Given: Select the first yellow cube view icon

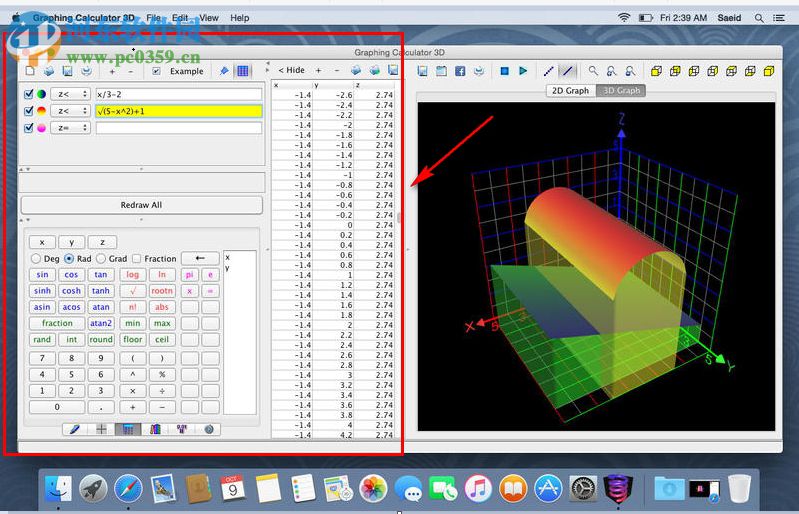Looking at the screenshot, I should tap(656, 71).
